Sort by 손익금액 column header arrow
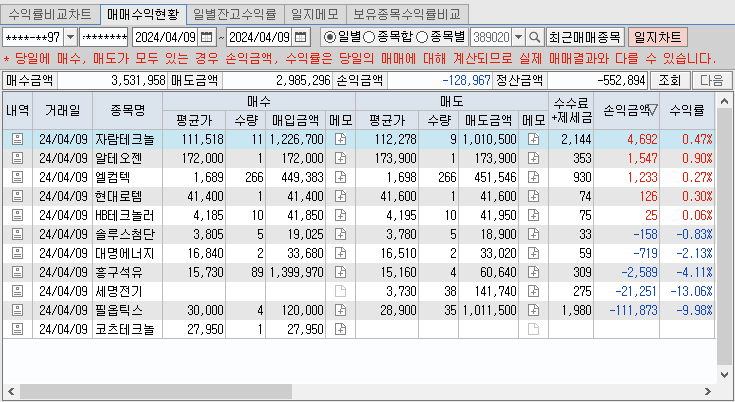Screen dimensions: 735x402 click(x=652, y=110)
